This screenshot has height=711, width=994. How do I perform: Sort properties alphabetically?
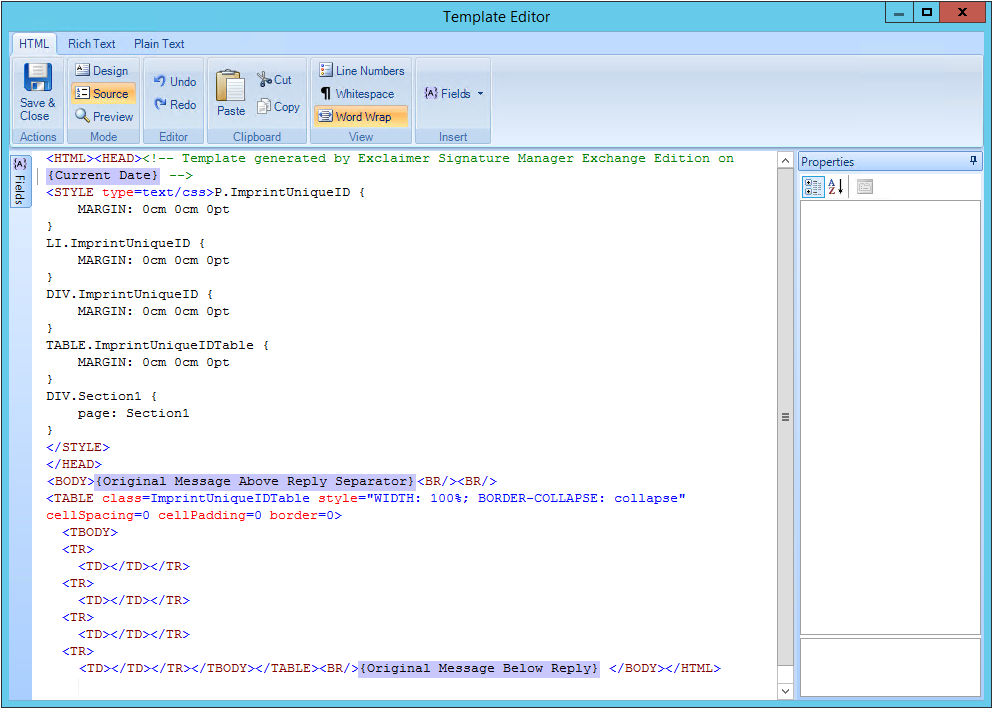pyautogui.click(x=836, y=187)
